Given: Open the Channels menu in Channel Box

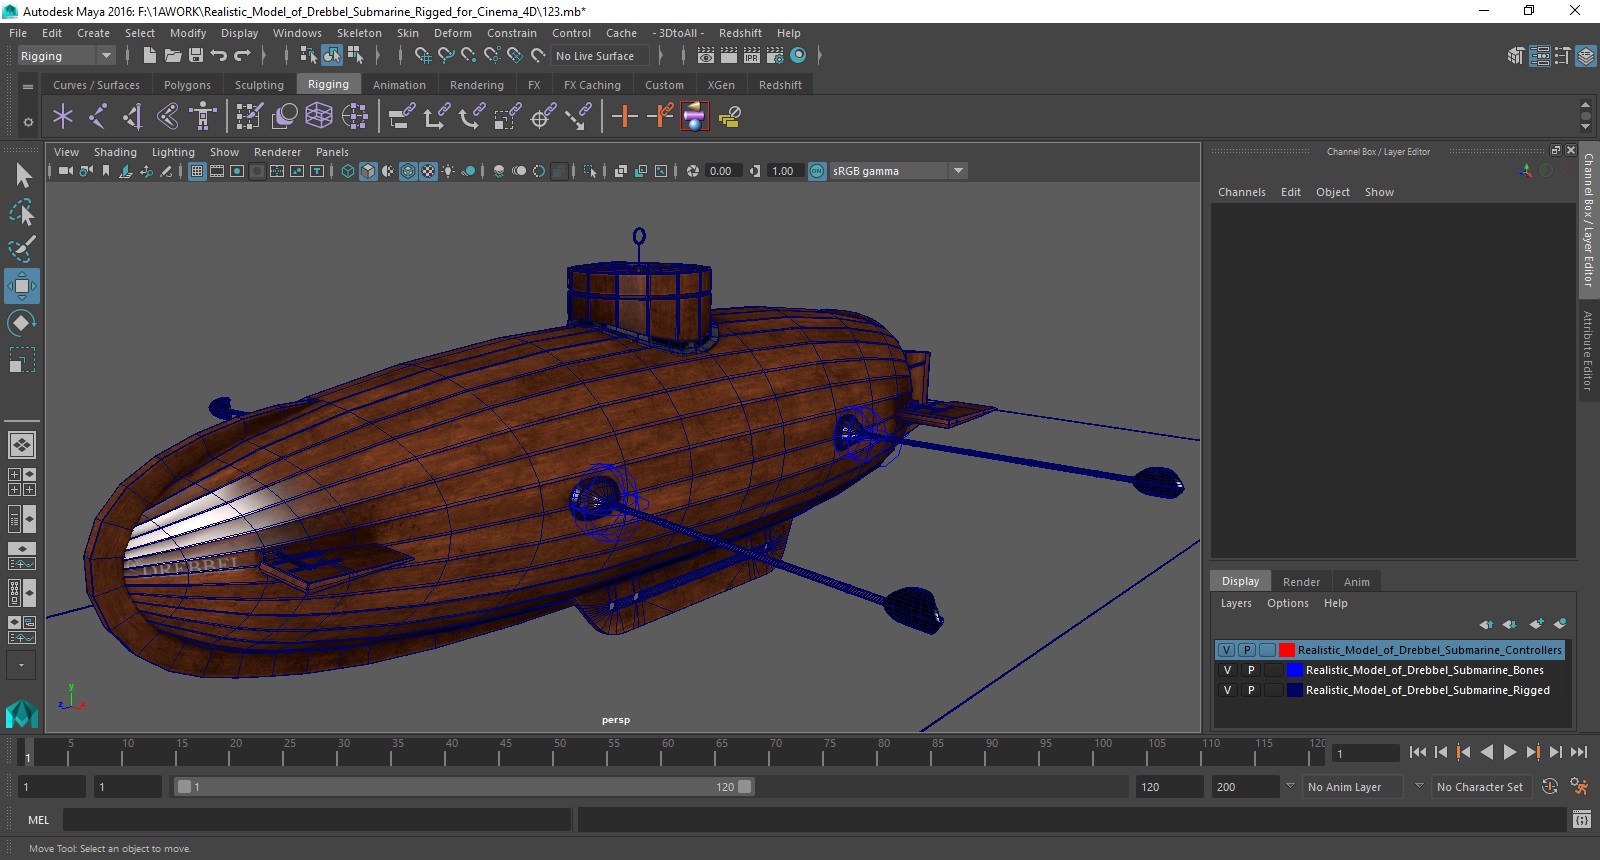Looking at the screenshot, I should (1241, 192).
